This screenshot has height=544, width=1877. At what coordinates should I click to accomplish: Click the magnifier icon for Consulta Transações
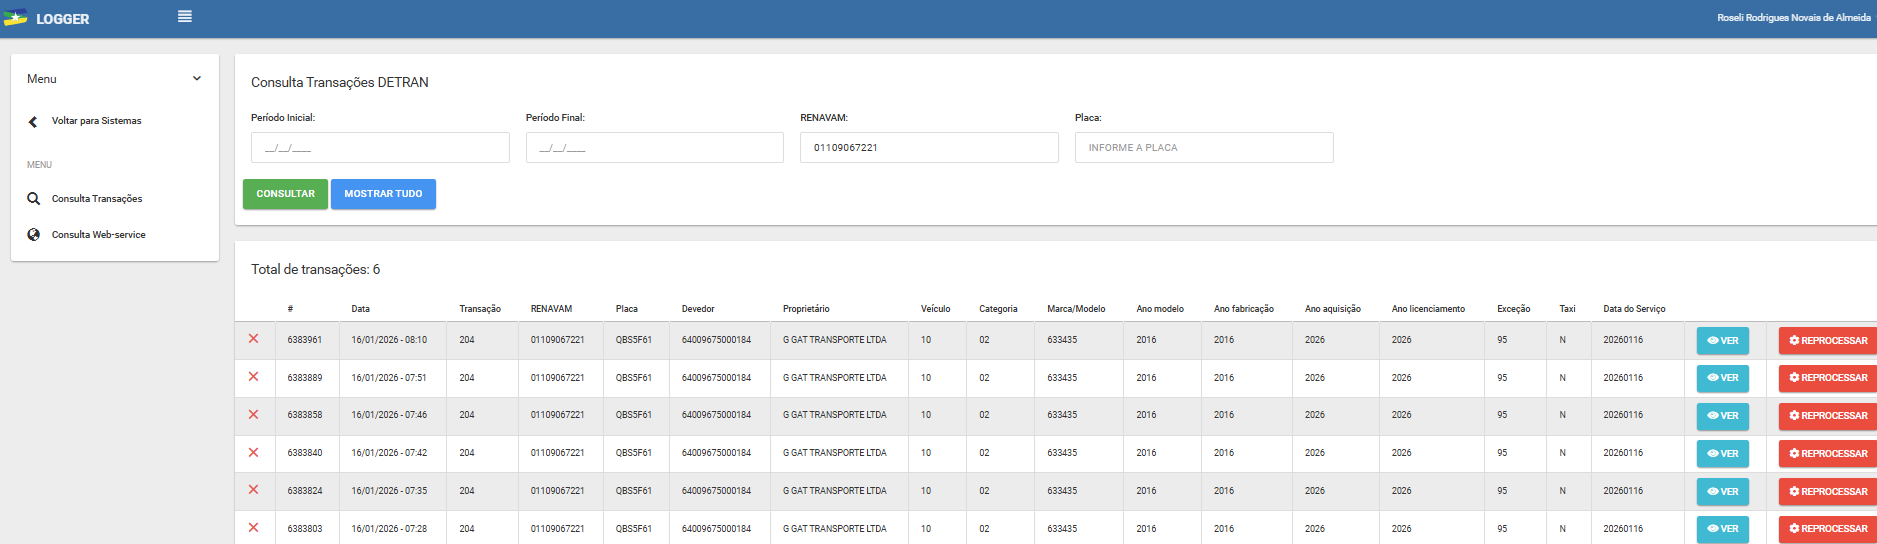(34, 199)
